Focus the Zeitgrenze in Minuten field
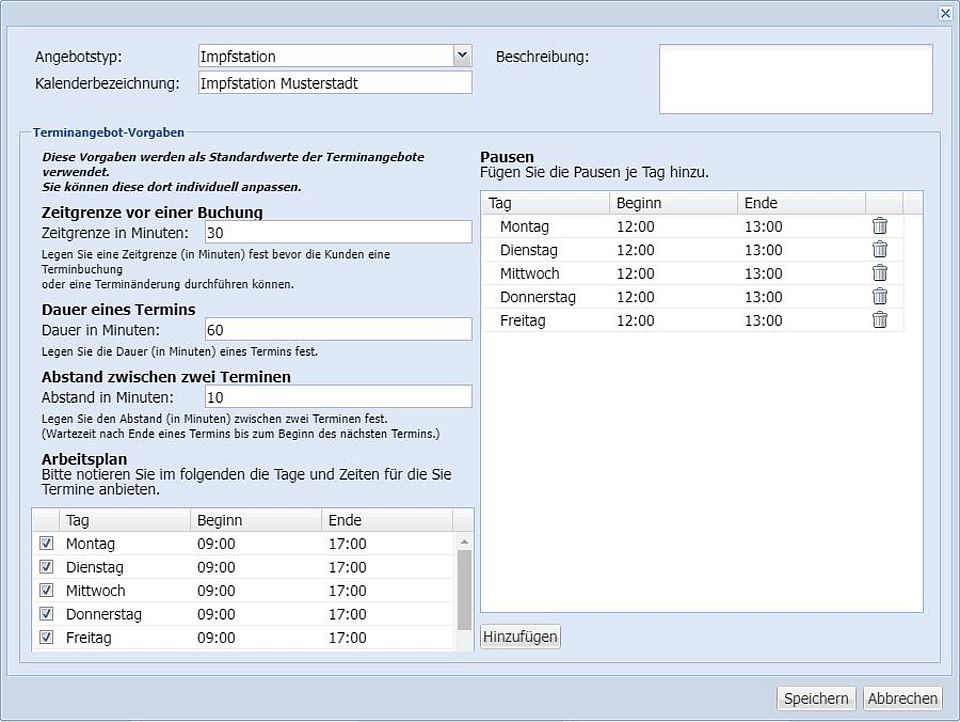Viewport: 960px width, 722px height. point(337,233)
